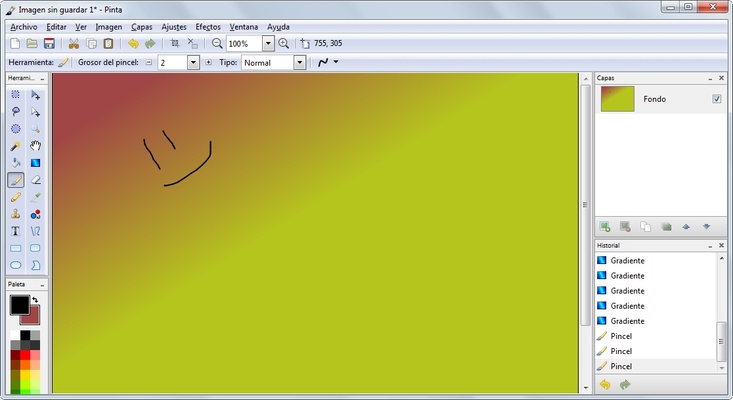
Task: Click the New image icon
Action: [x=15, y=43]
